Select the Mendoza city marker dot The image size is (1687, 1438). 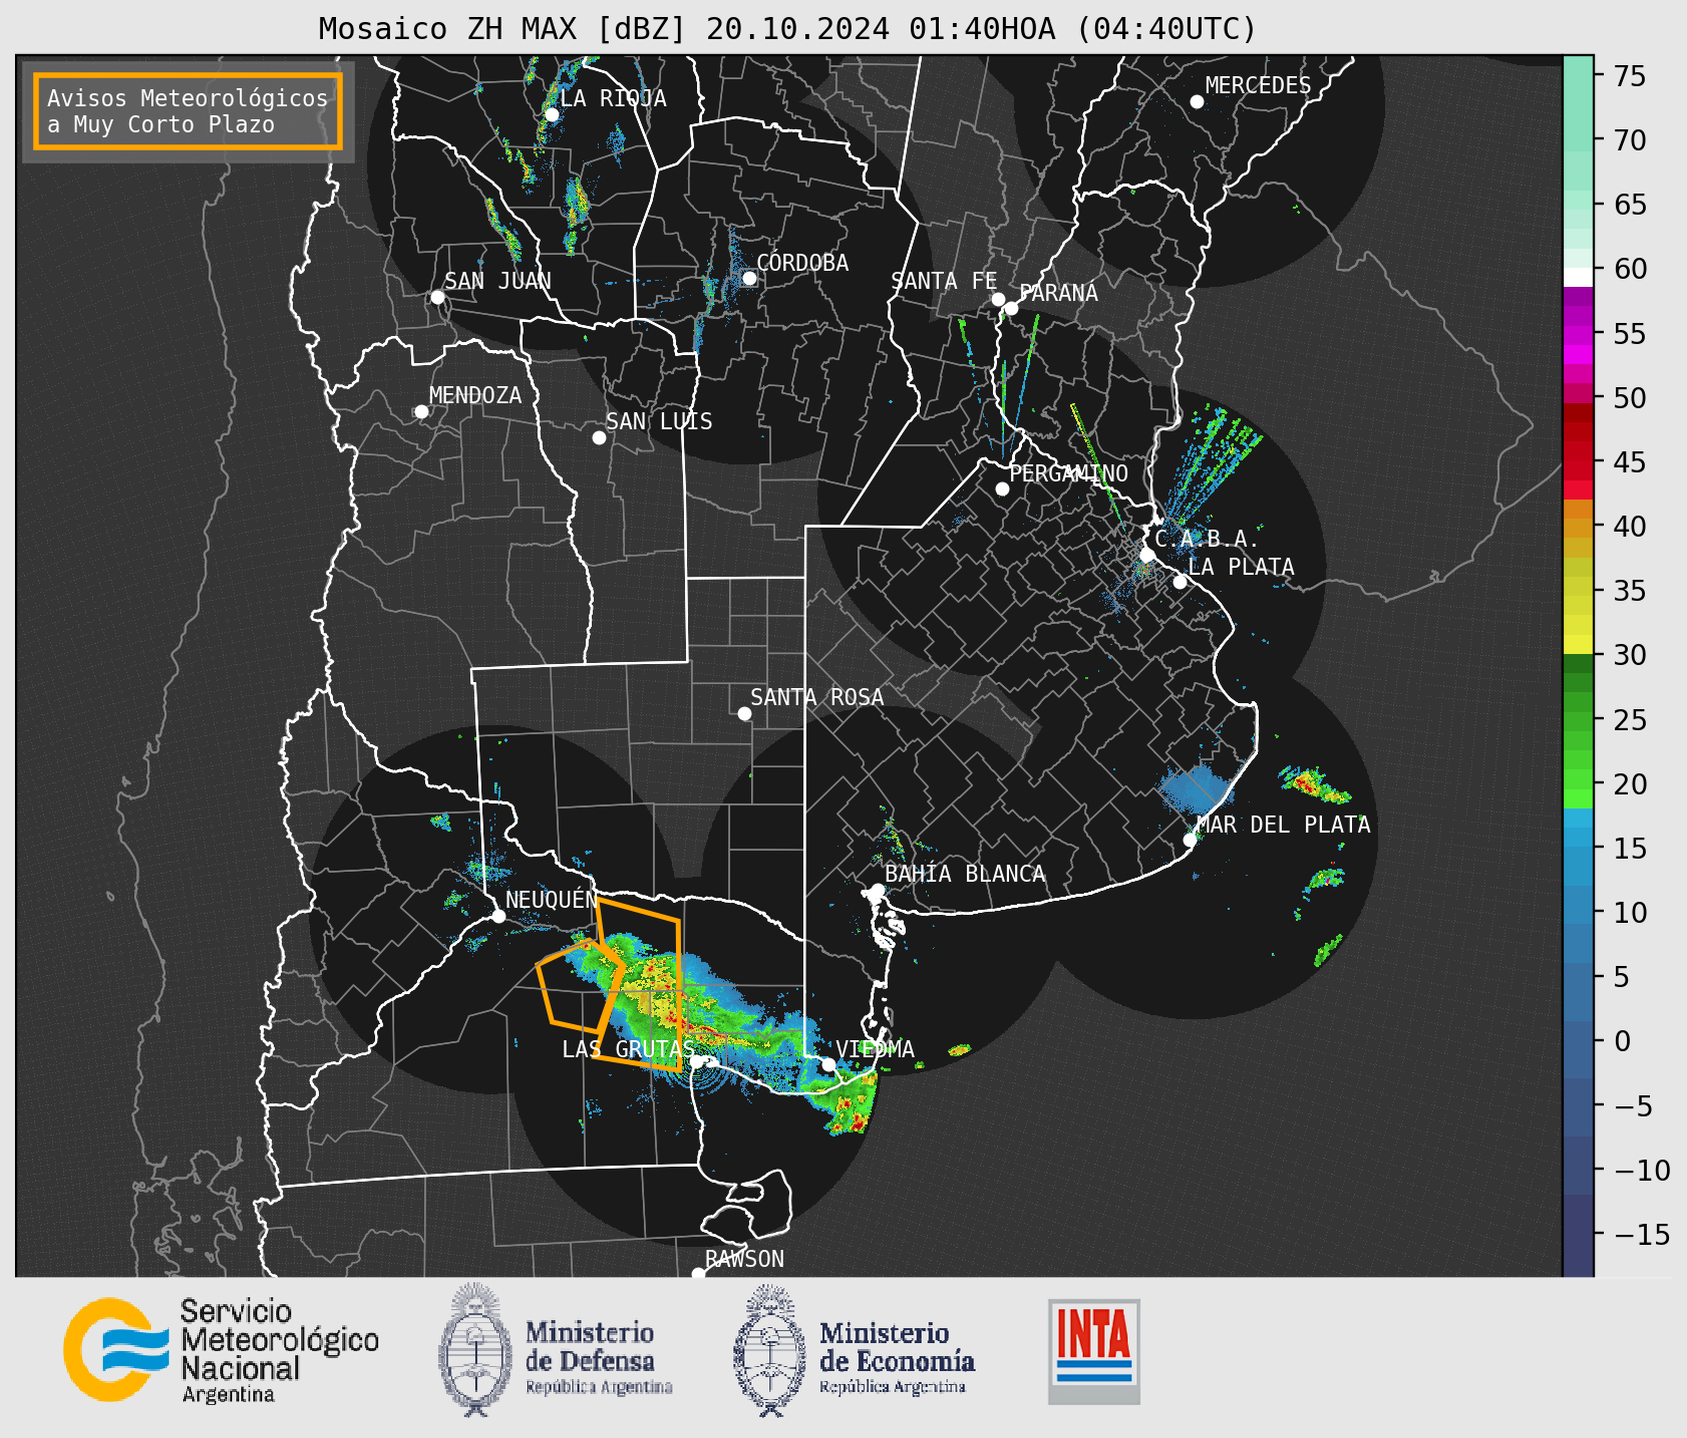pos(421,412)
